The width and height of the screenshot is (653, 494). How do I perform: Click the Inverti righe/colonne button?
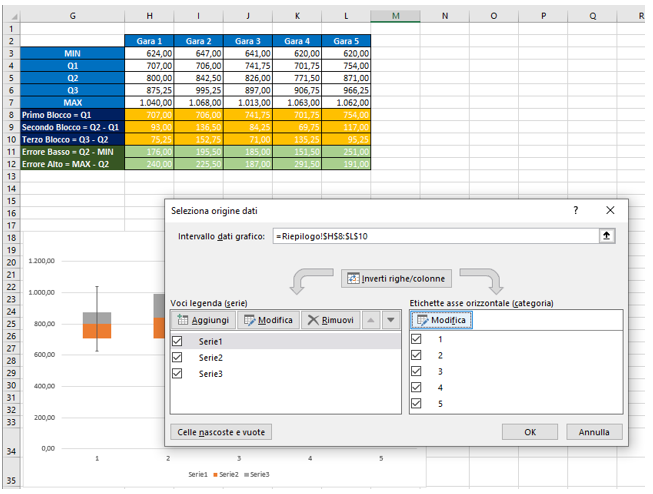tap(396, 278)
